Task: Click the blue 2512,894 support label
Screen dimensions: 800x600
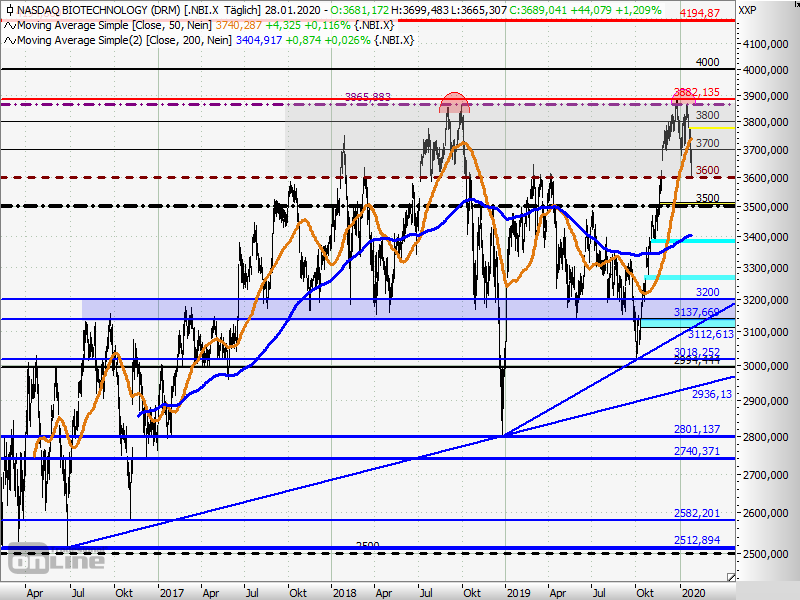Action: click(696, 540)
